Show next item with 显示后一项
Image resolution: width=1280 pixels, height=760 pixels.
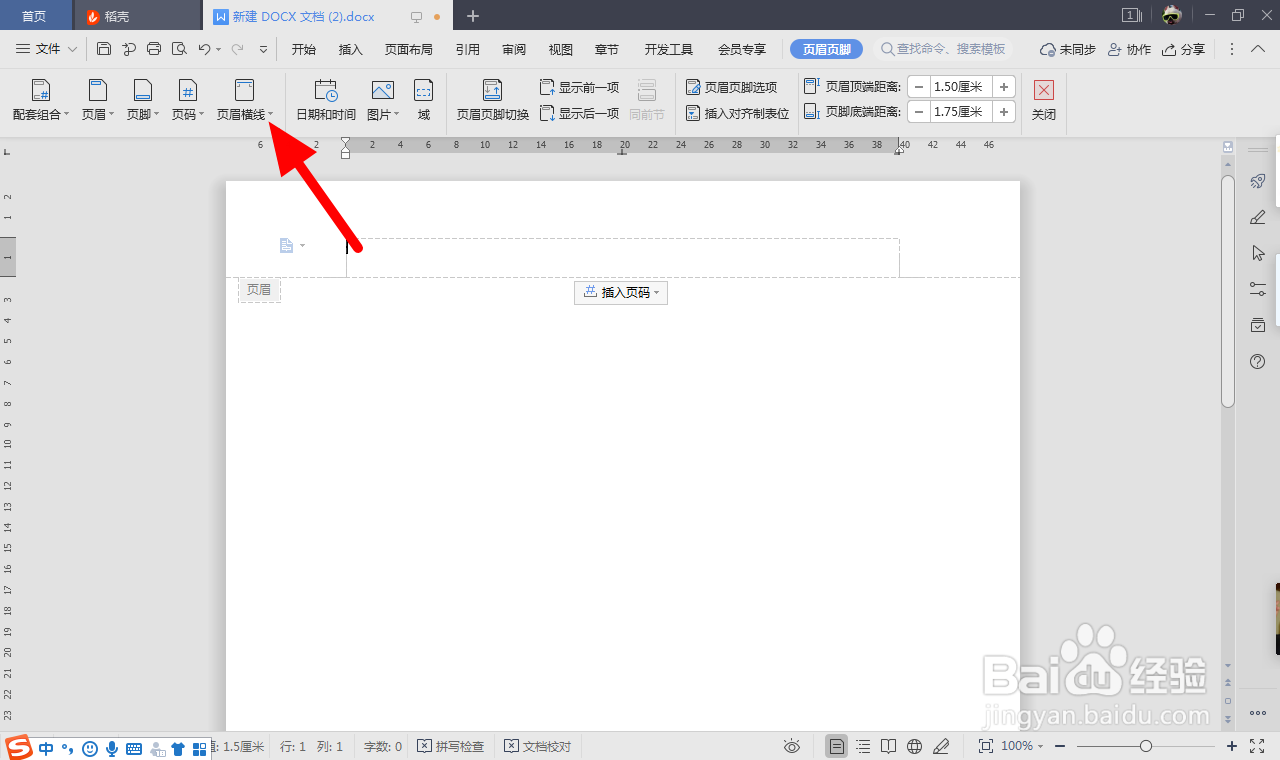580,113
